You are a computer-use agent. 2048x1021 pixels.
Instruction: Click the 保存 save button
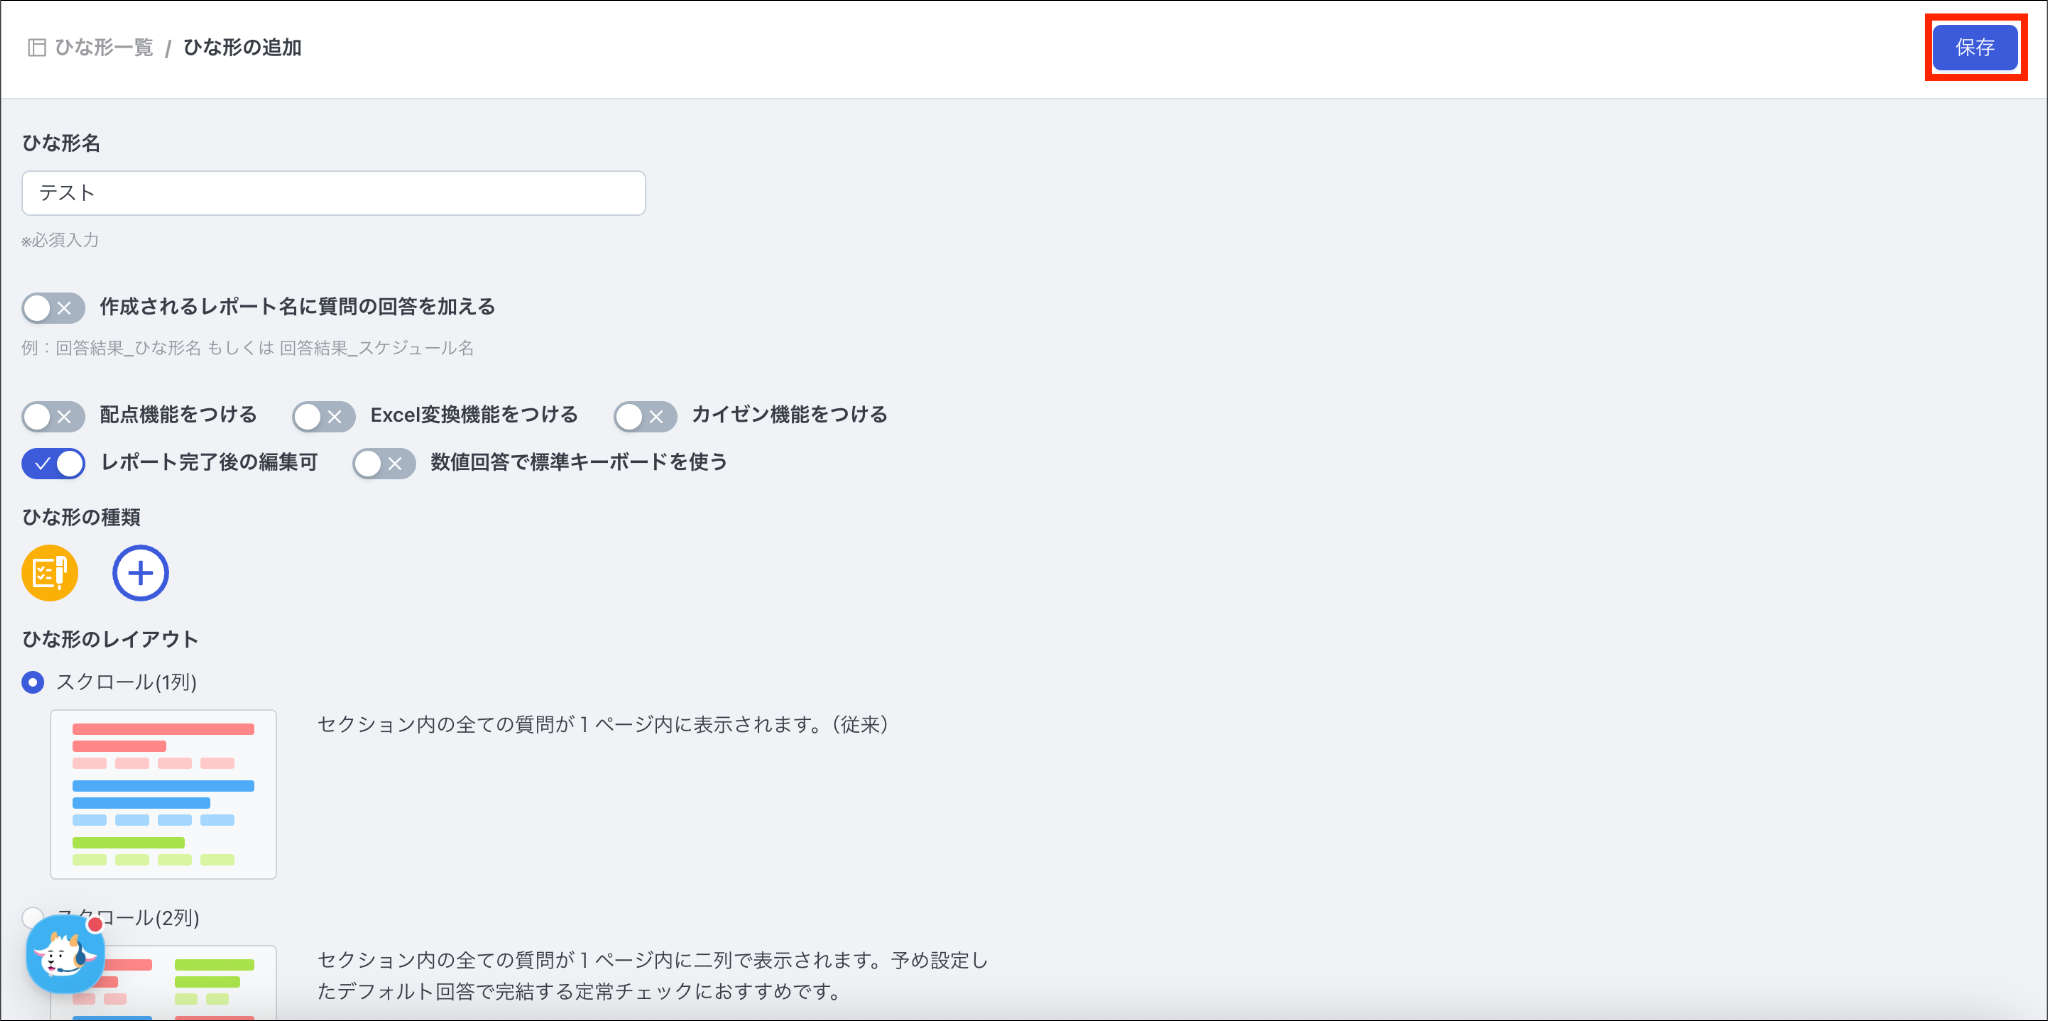click(x=1975, y=47)
